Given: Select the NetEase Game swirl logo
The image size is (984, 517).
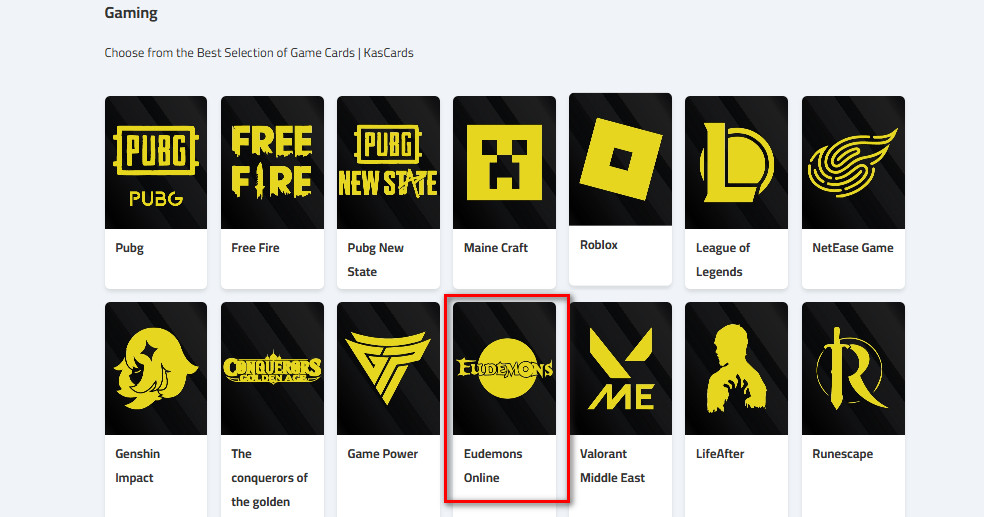Looking at the screenshot, I should [853, 163].
